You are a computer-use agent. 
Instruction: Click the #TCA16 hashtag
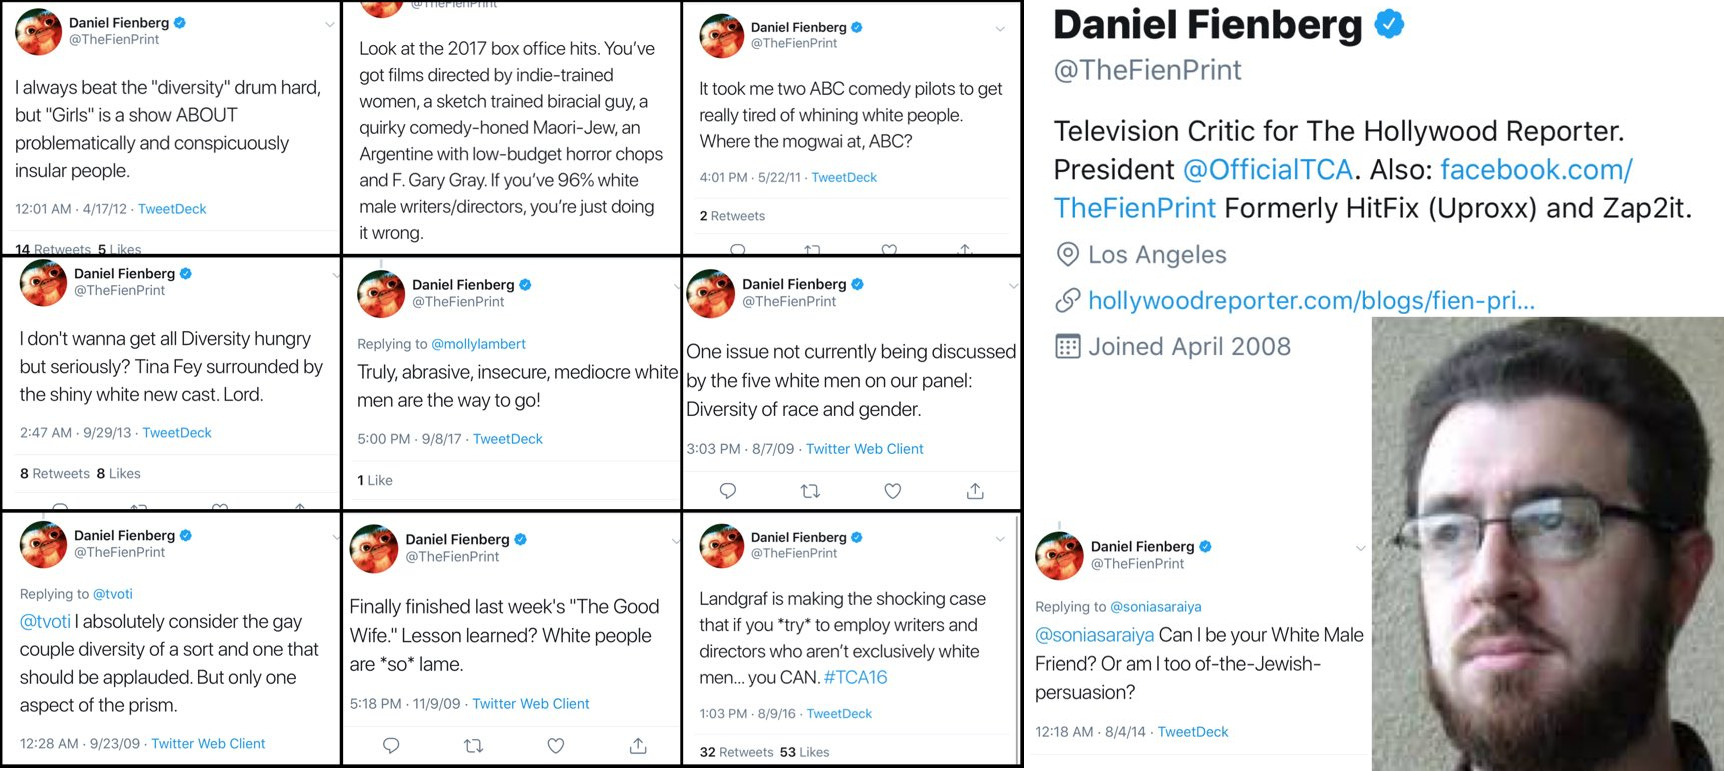click(x=855, y=678)
